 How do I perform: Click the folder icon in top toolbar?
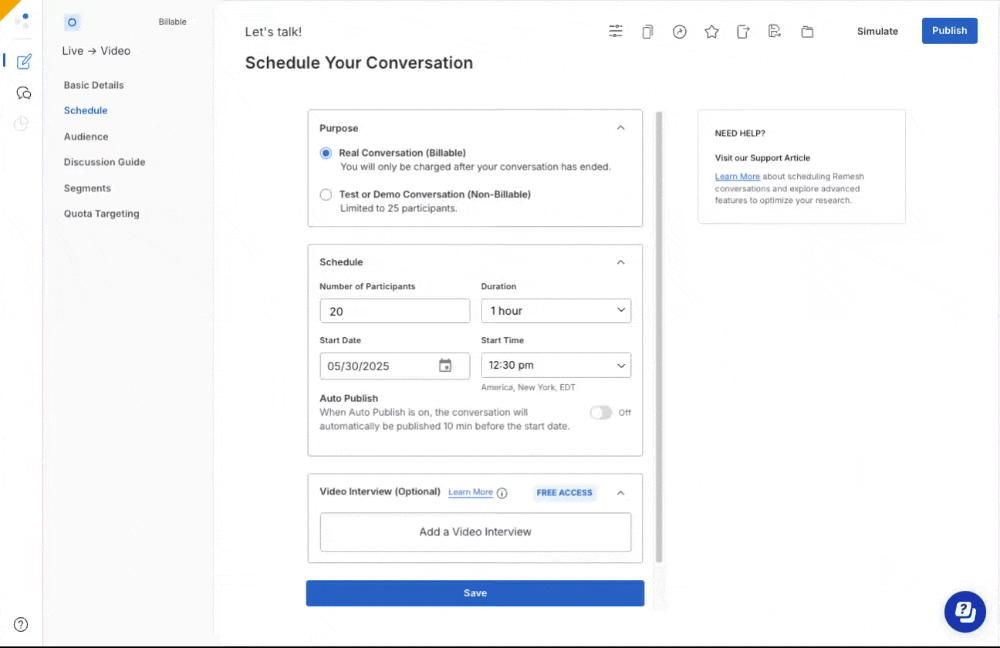[x=807, y=31]
